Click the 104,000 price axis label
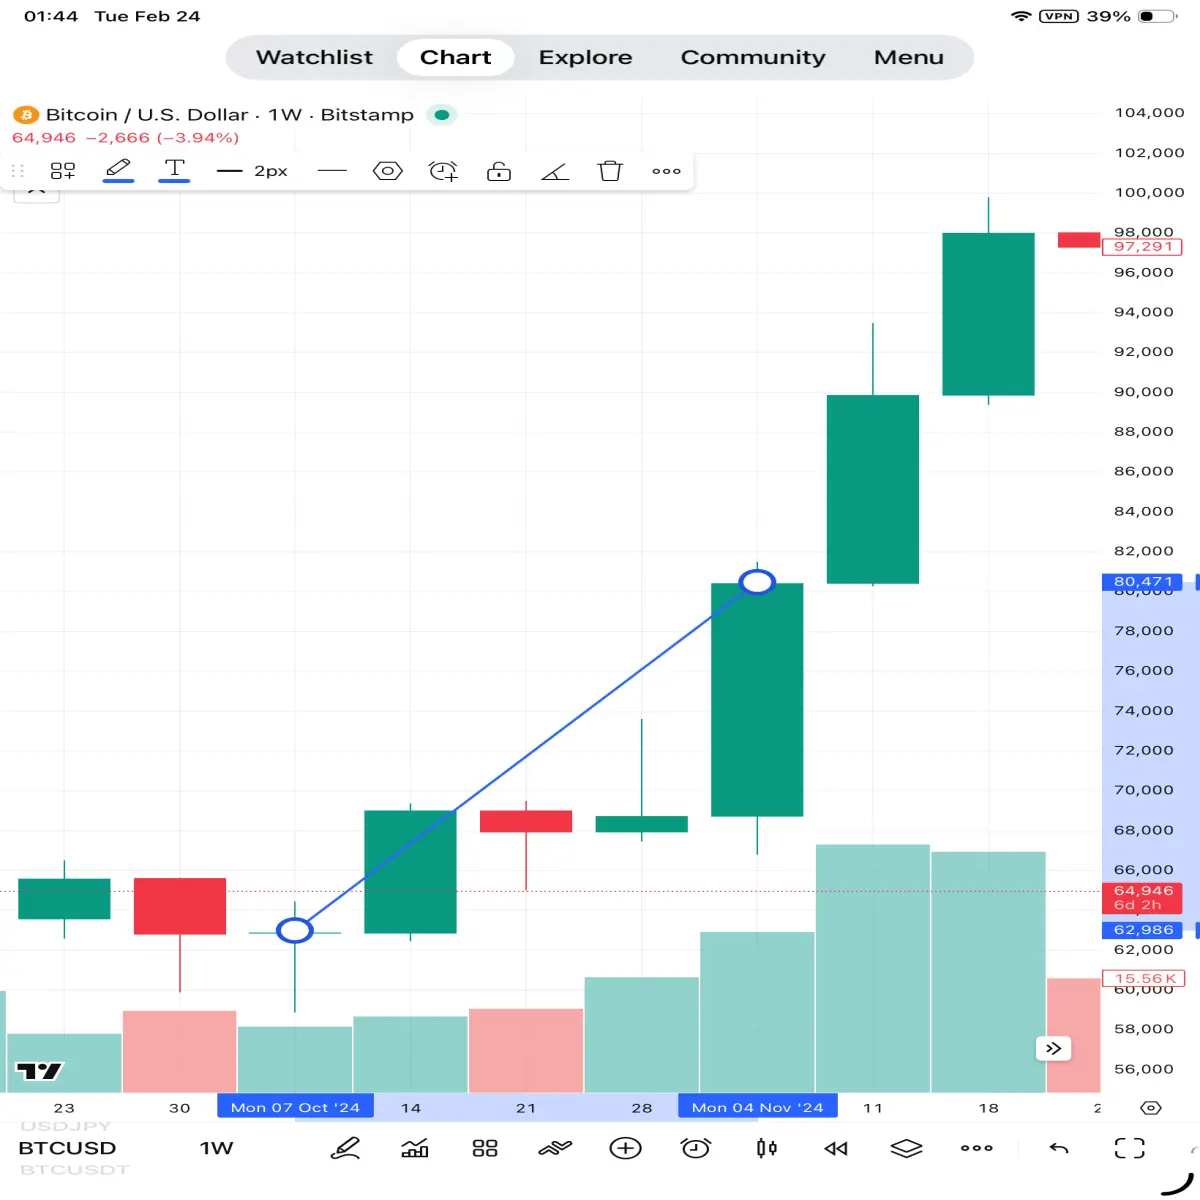Viewport: 1200px width, 1200px height. pyautogui.click(x=1149, y=113)
